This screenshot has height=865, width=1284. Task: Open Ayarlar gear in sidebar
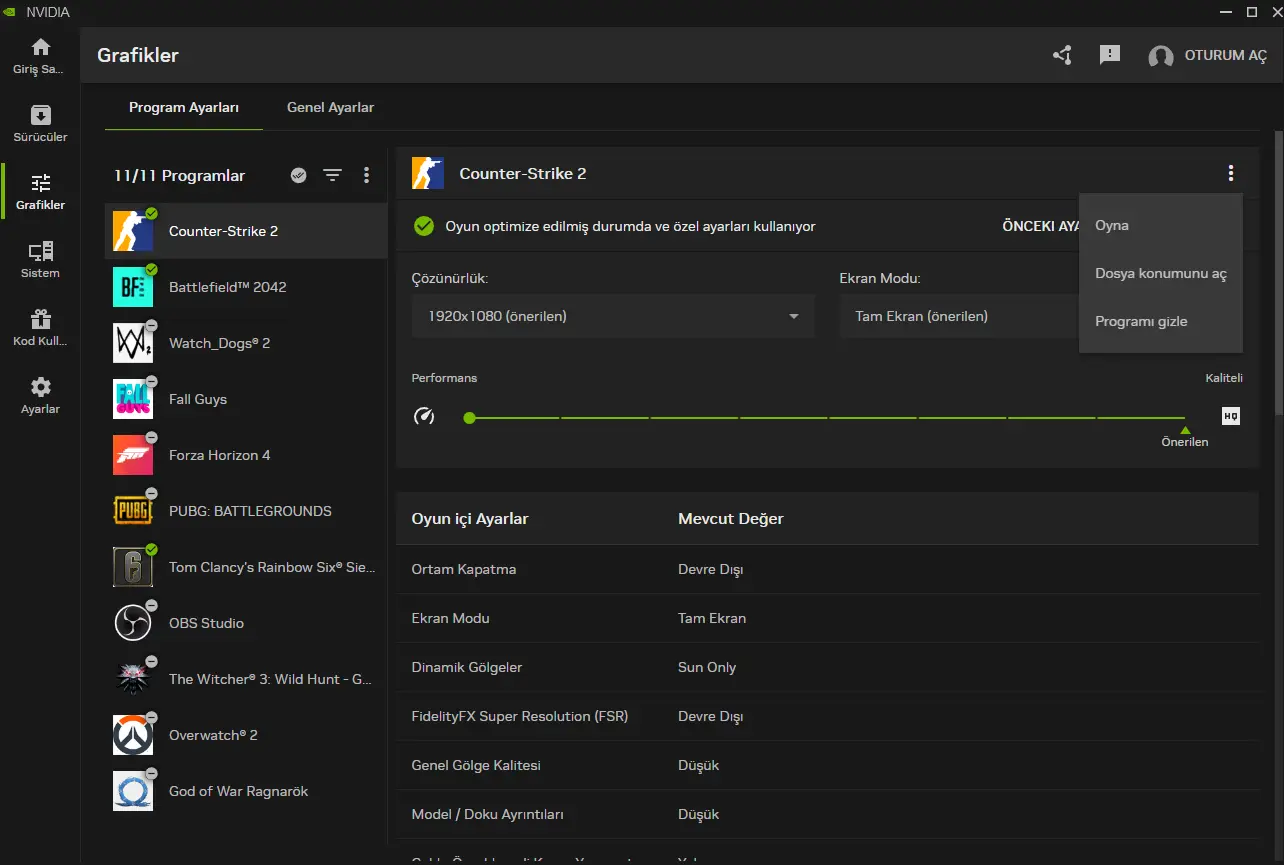point(40,387)
